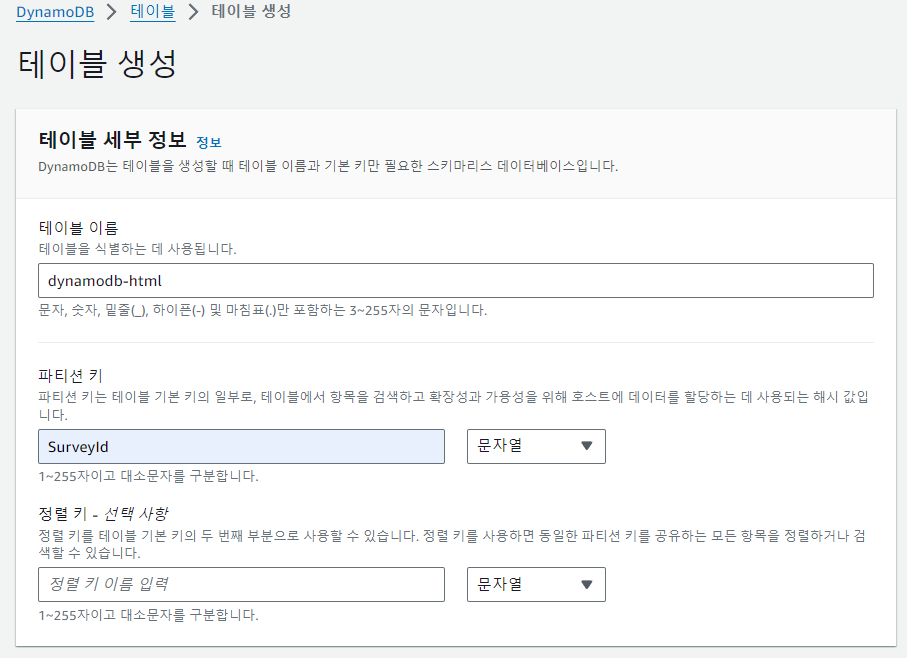Open the partition key type dropdown 문자열
The width and height of the screenshot is (907, 658).
536,446
